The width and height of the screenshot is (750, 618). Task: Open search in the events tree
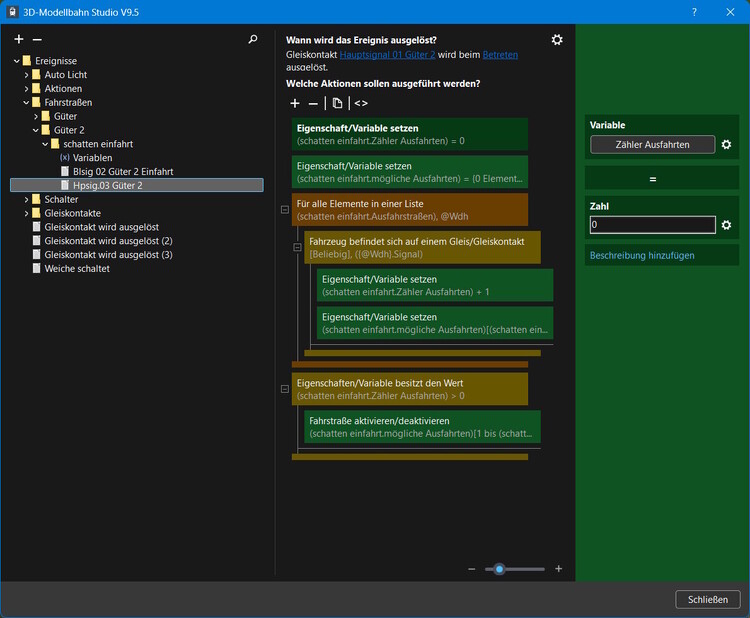tap(253, 39)
